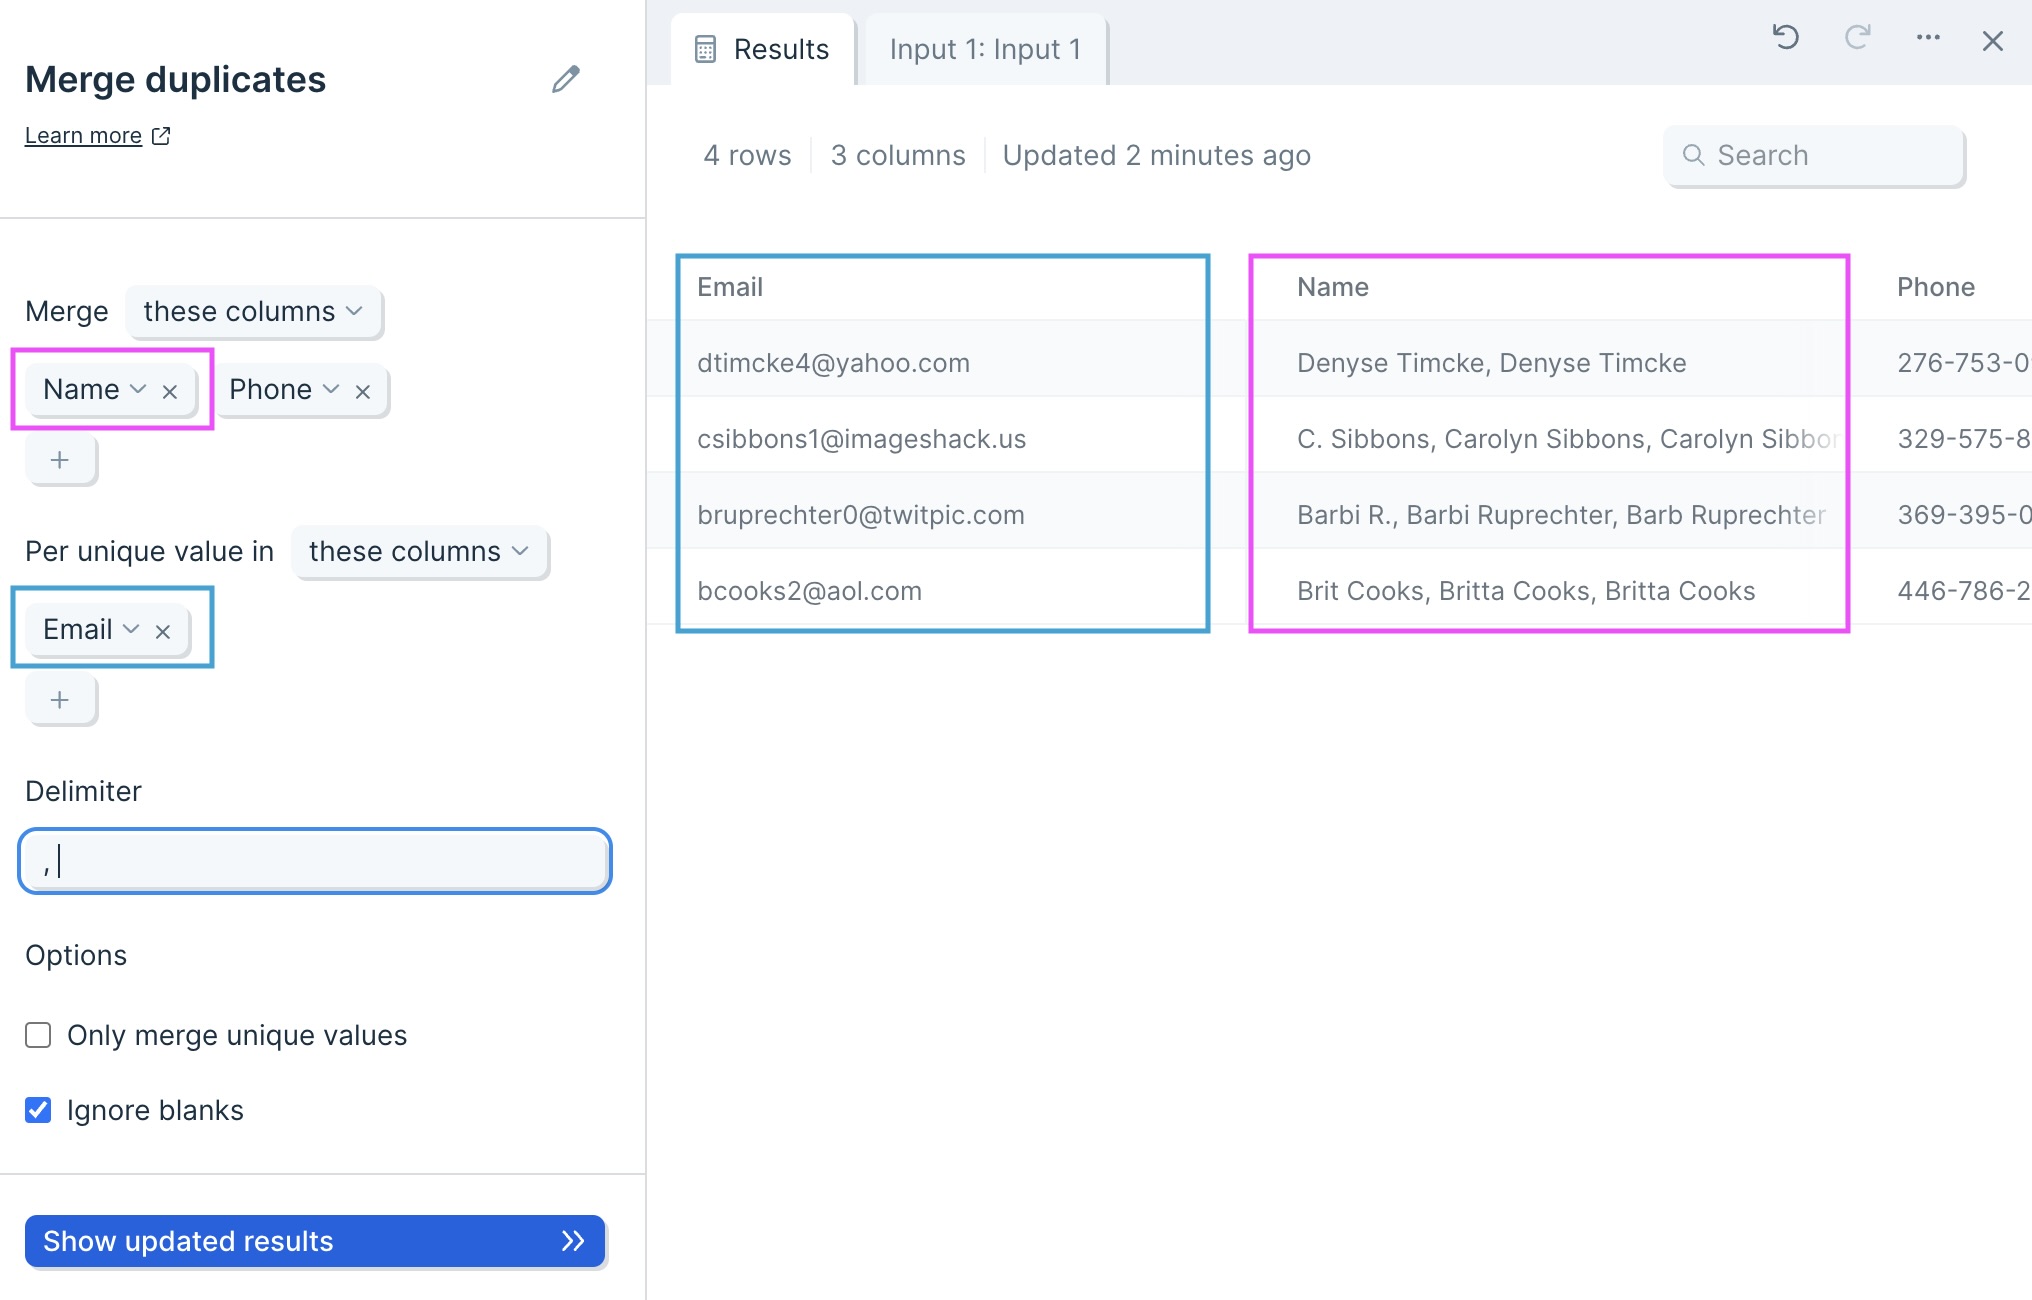Switch to the Input 1: Input 1 tab
2032x1300 pixels.
pos(985,49)
